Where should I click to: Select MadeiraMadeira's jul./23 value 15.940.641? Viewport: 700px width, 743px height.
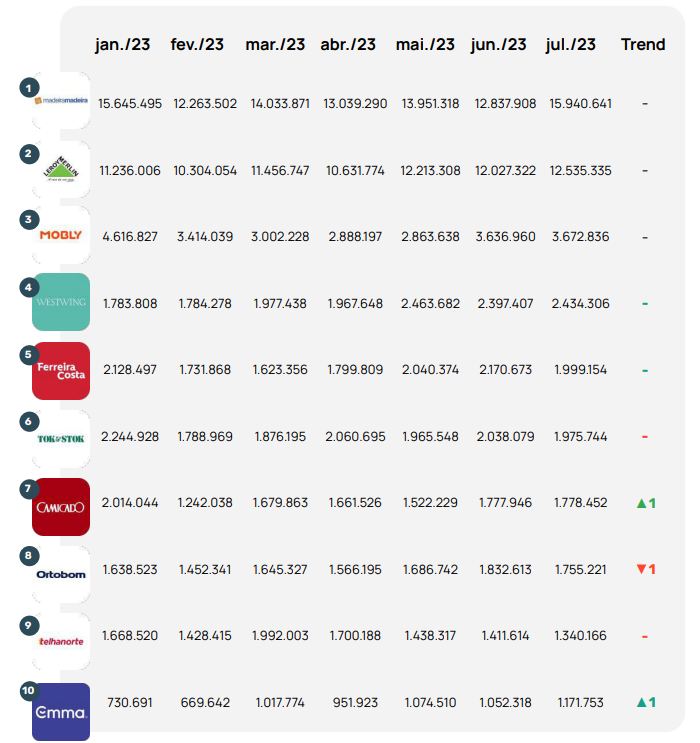[x=580, y=104]
